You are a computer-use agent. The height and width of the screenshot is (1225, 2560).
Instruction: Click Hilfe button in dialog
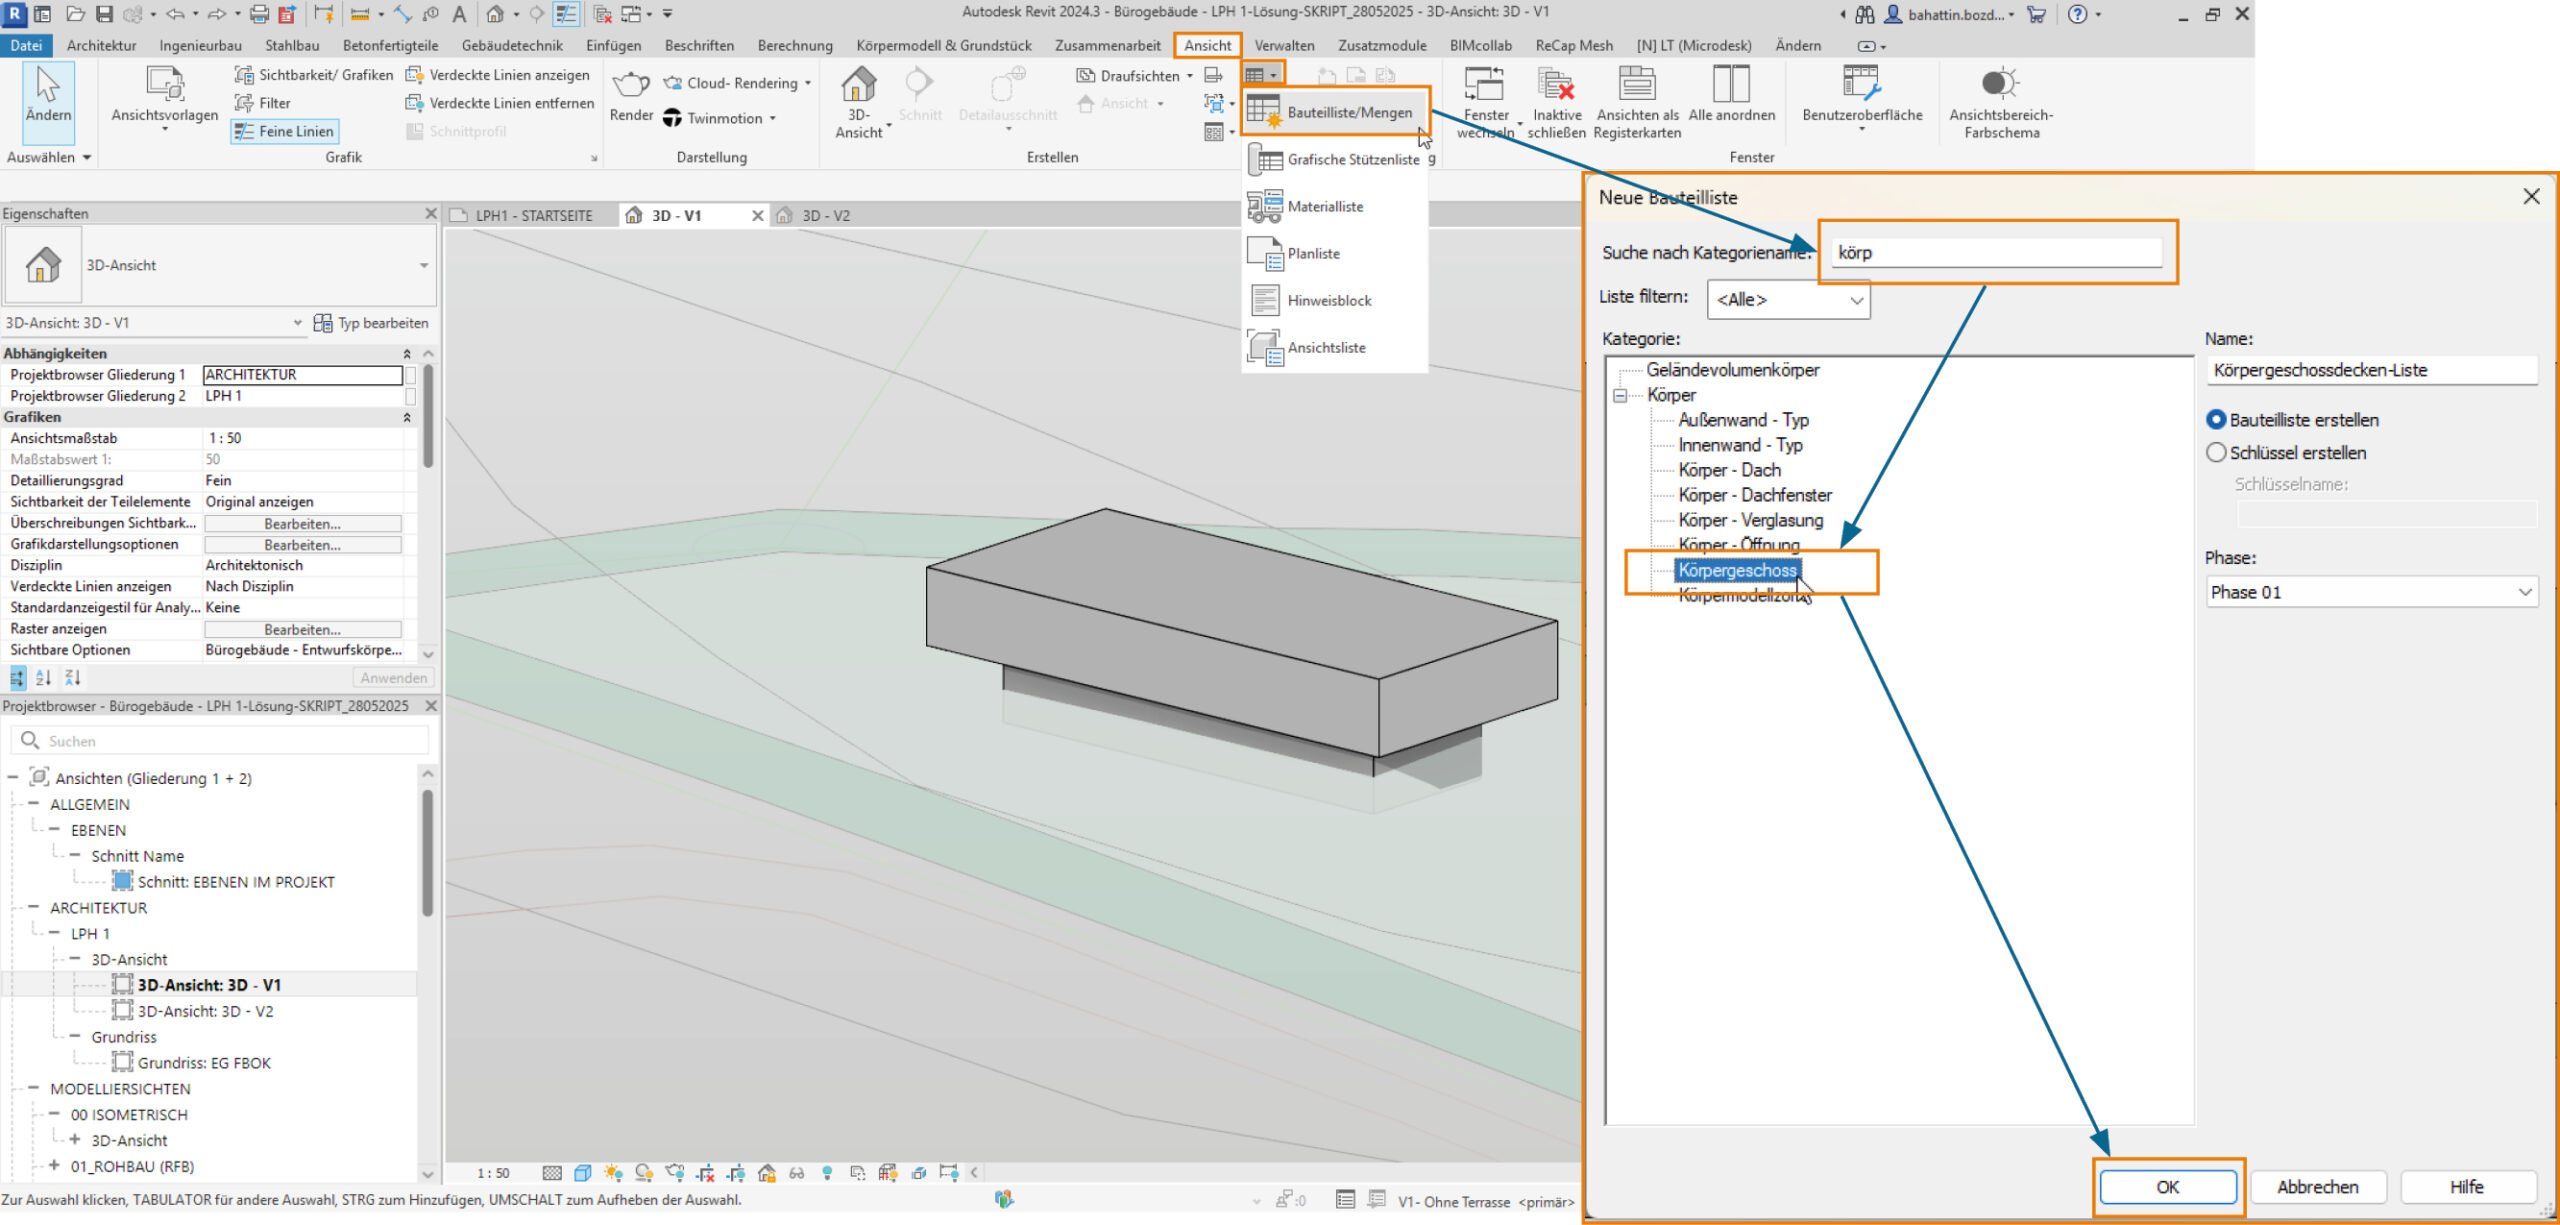pos(2467,1187)
